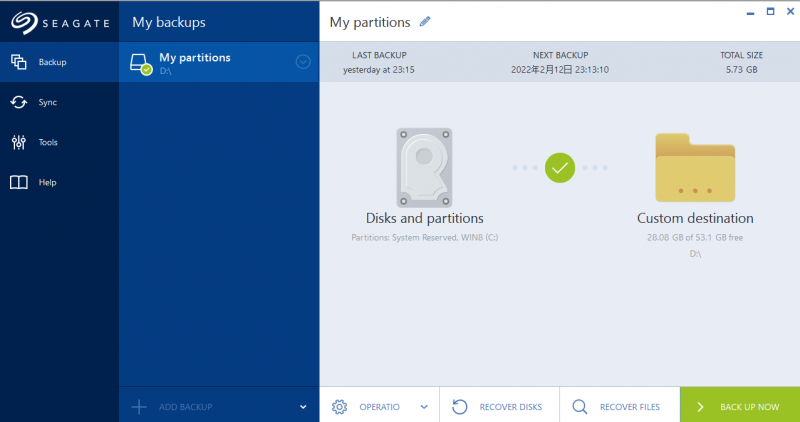800x422 pixels.
Task: Click the '28.08 GB of 53.1 GB free' text
Action: coord(695,237)
